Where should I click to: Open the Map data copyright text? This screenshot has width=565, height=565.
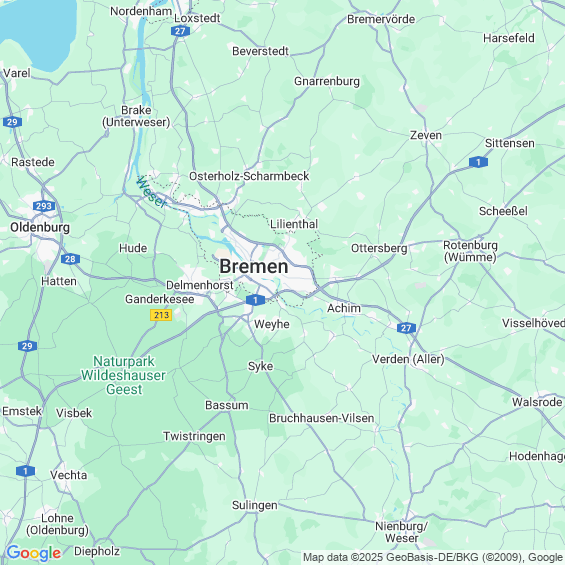click(434, 557)
